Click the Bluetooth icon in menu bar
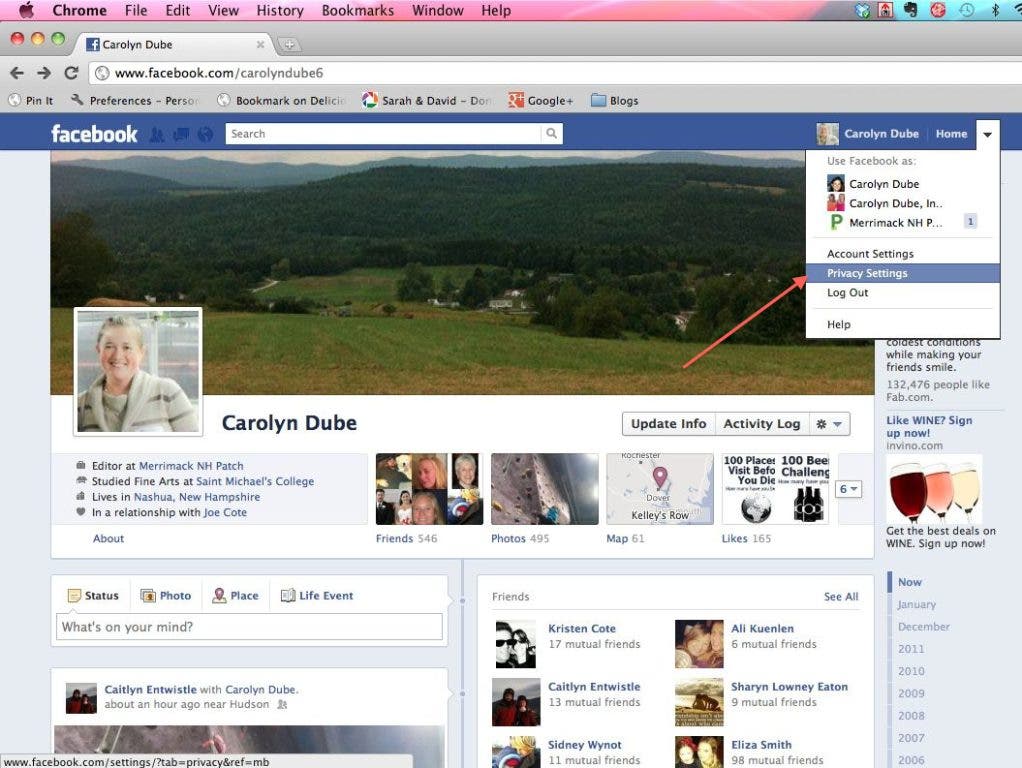 995,10
